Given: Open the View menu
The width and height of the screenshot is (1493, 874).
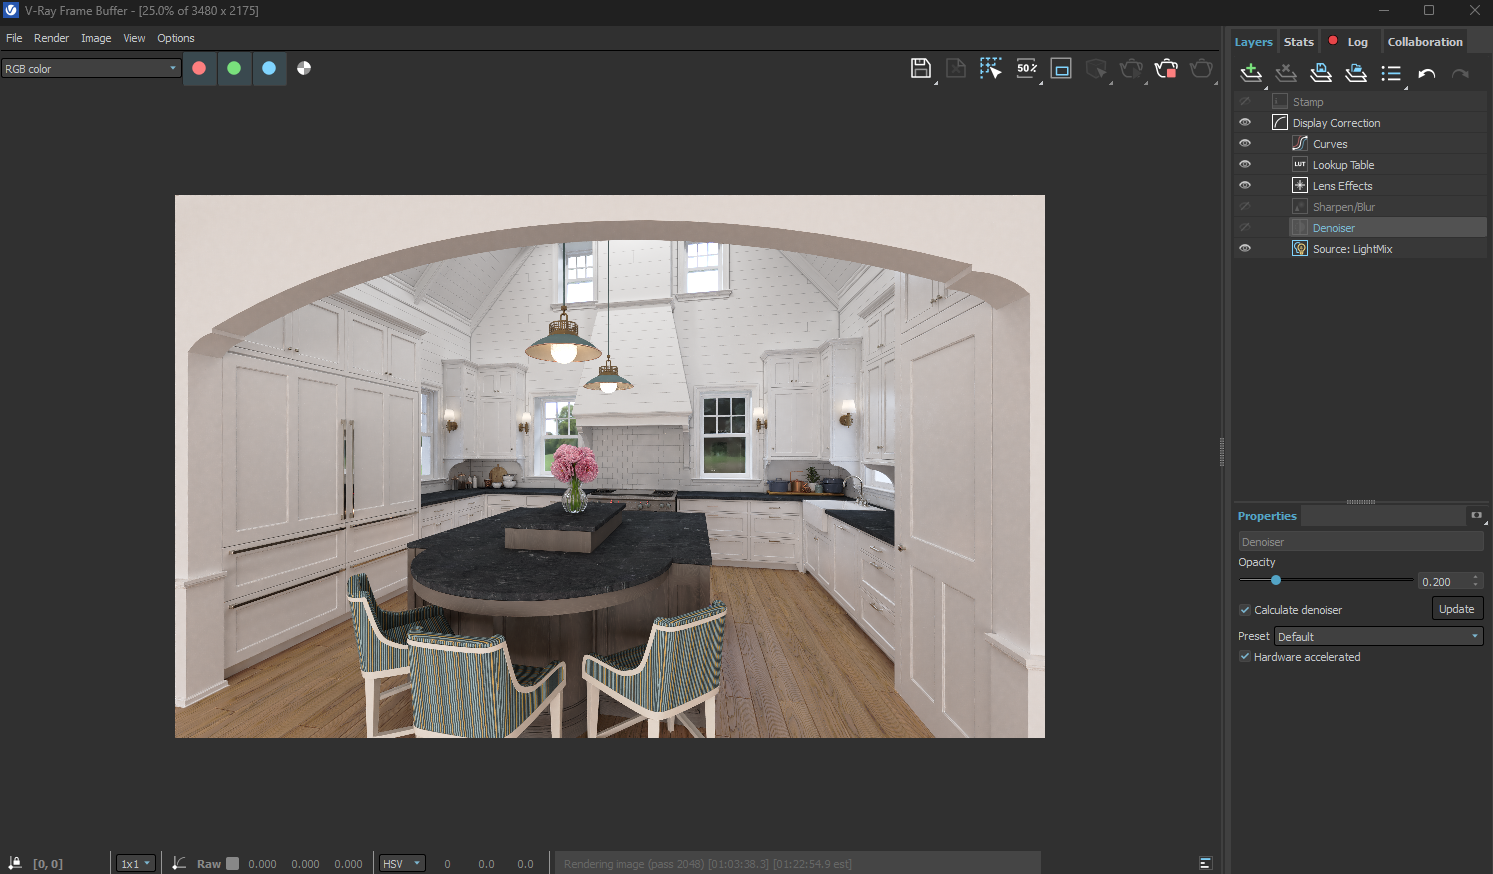Looking at the screenshot, I should coord(134,38).
